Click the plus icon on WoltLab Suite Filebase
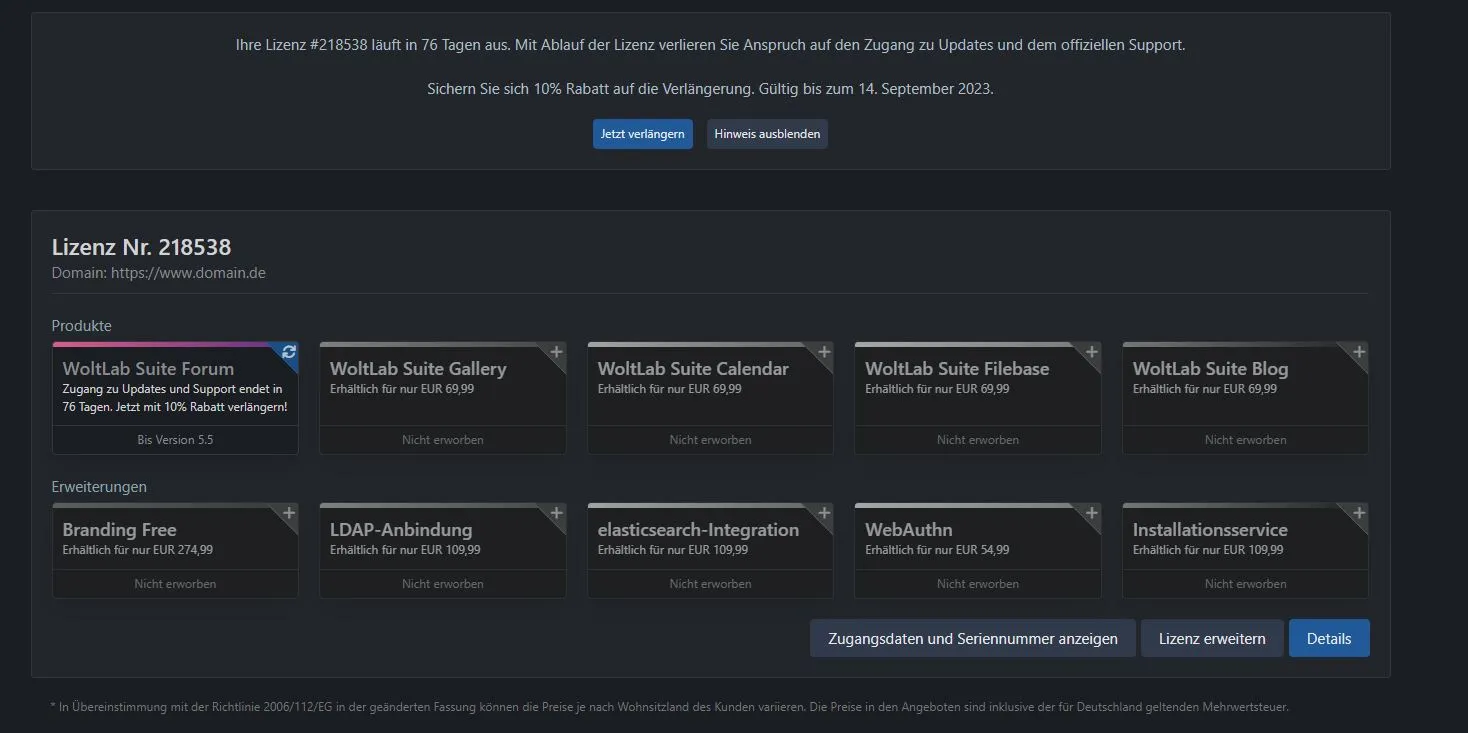This screenshot has width=1468, height=733. coord(1091,352)
